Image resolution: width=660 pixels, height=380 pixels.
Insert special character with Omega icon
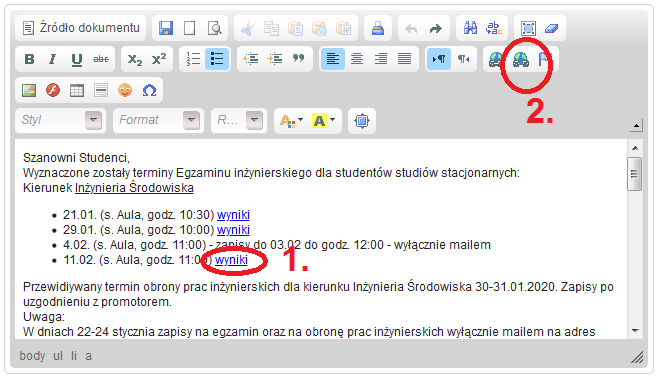pyautogui.click(x=149, y=90)
